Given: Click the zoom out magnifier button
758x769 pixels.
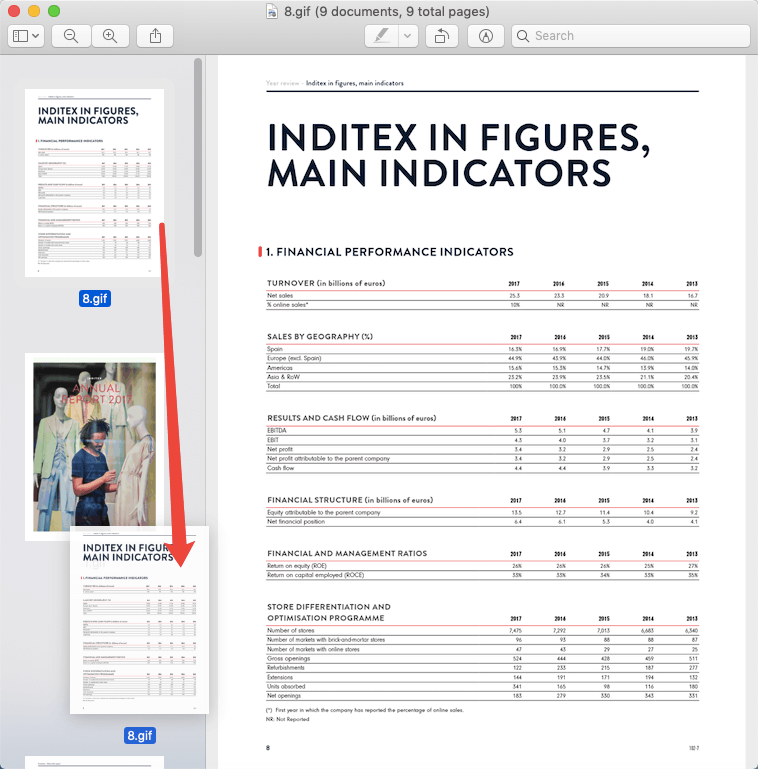Looking at the screenshot, I should (x=71, y=36).
